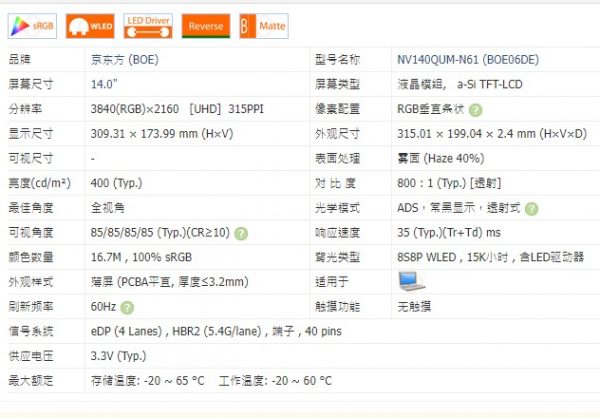The width and height of the screenshot is (600, 418).
Task: Select the surface value 雾面 (Haze 40%)
Action: pyautogui.click(x=441, y=158)
